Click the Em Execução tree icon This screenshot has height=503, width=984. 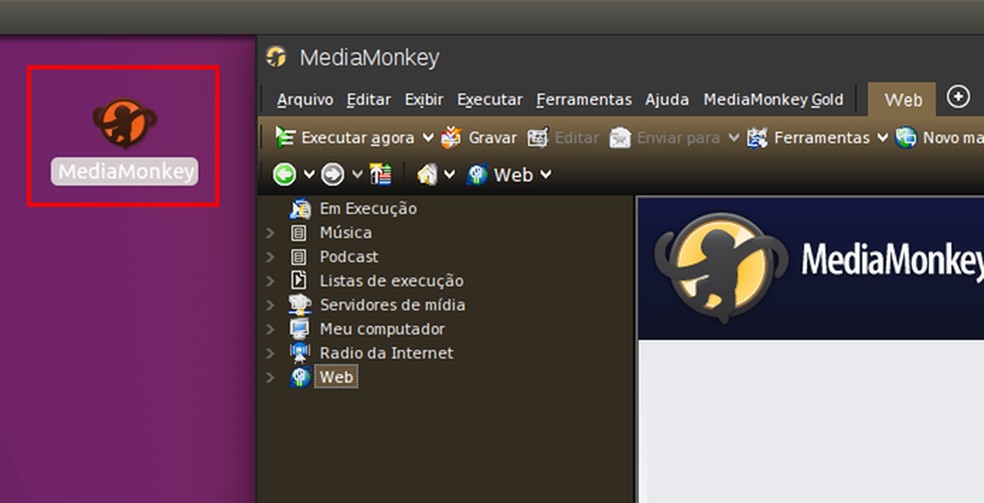[x=300, y=208]
